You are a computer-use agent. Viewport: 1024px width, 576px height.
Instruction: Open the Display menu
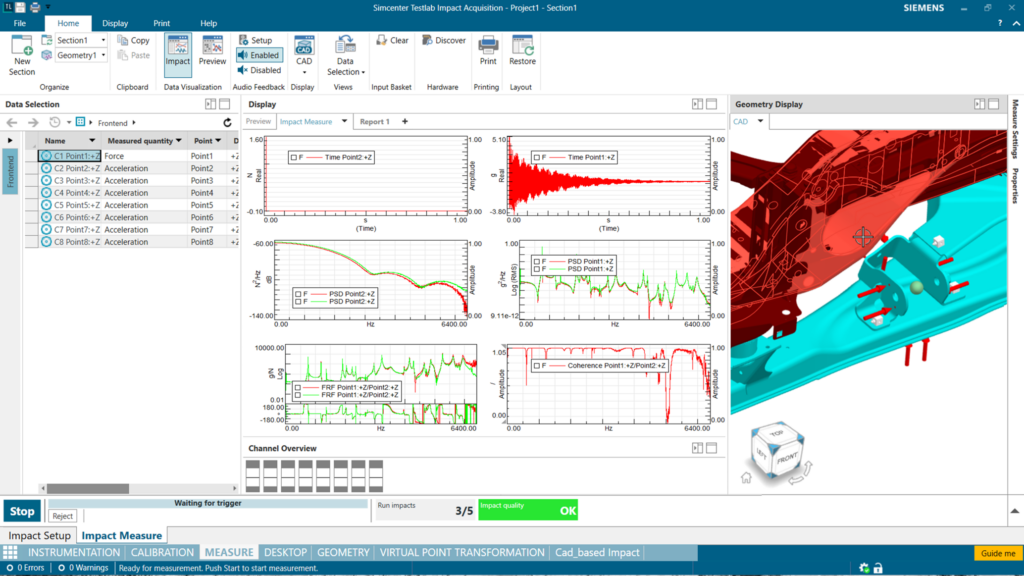pyautogui.click(x=114, y=23)
